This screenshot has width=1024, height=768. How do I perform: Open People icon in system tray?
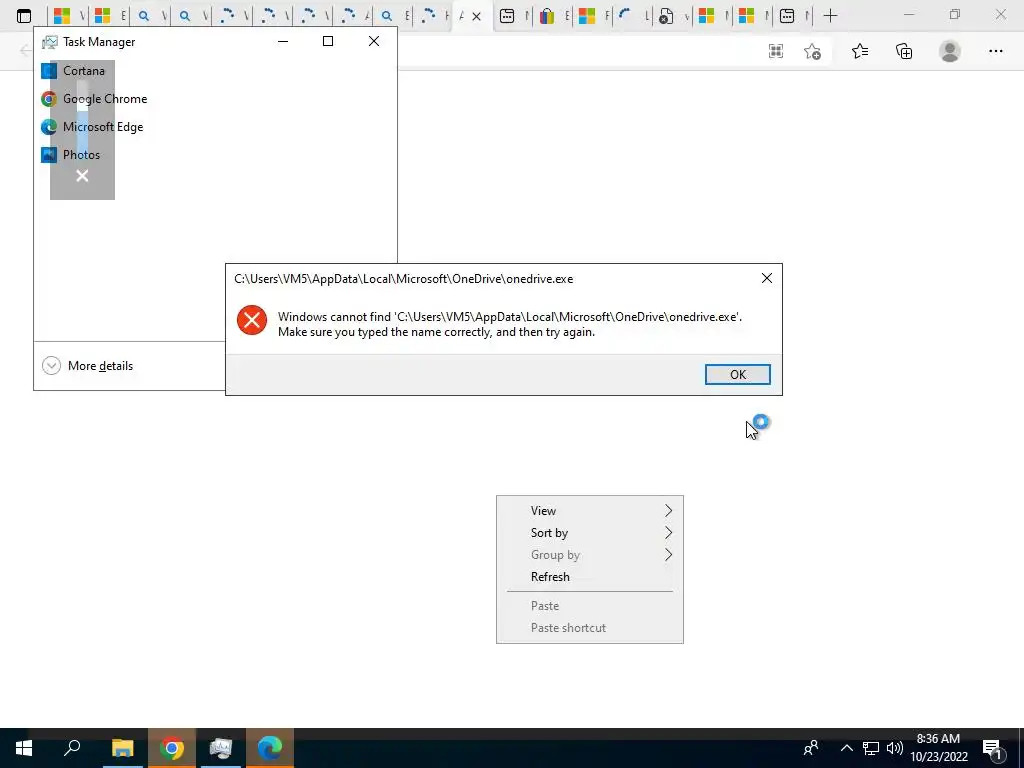click(811, 748)
